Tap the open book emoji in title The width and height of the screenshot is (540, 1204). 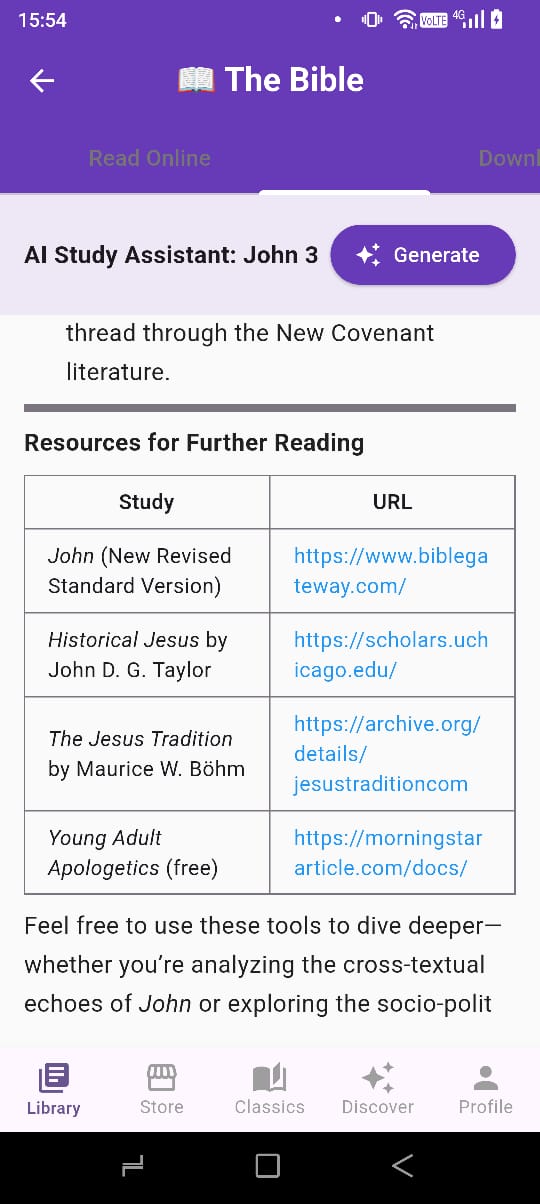[x=196, y=80]
